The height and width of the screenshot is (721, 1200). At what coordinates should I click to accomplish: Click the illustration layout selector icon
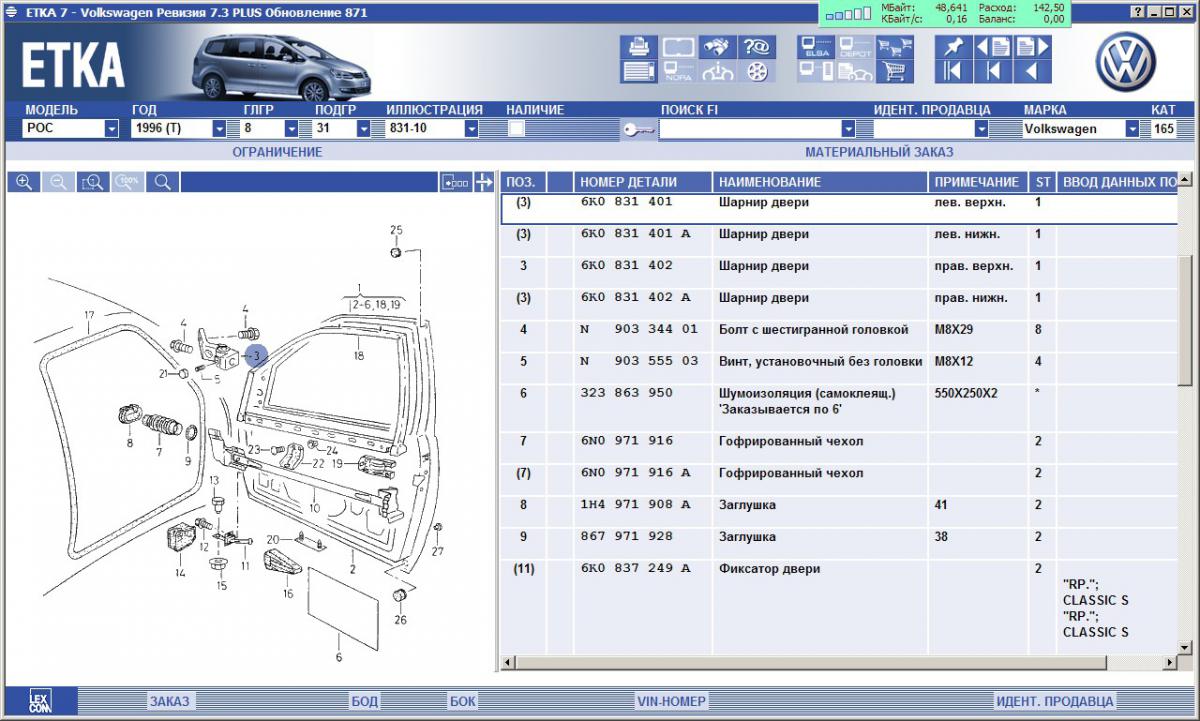tap(455, 182)
